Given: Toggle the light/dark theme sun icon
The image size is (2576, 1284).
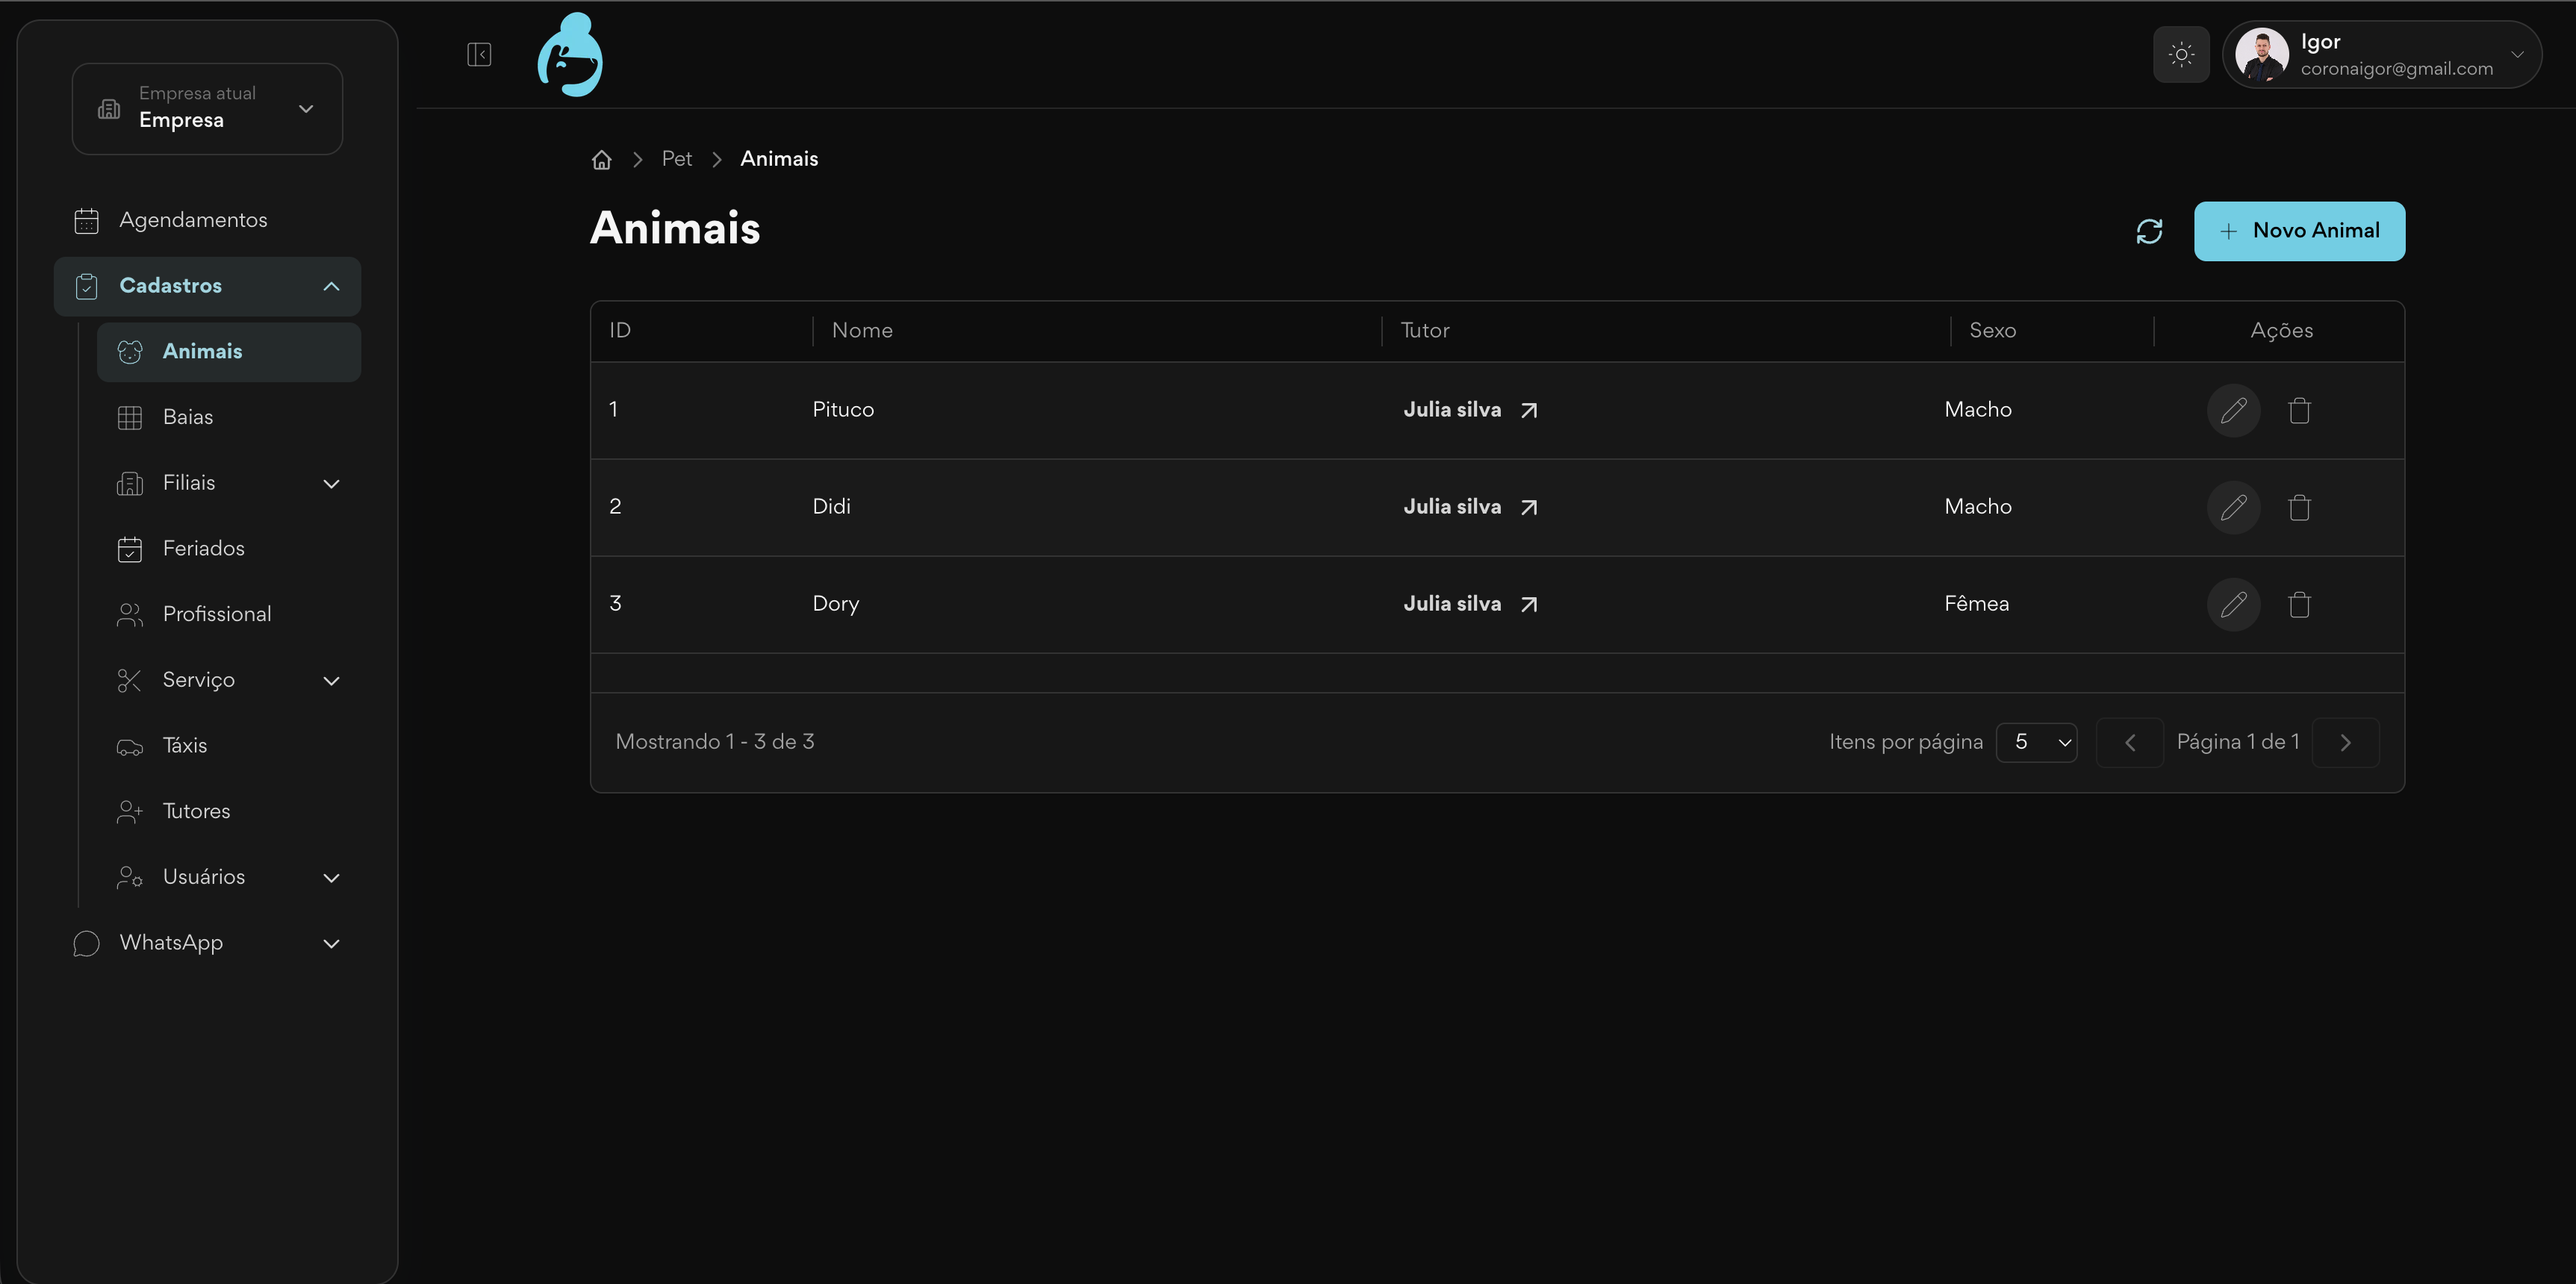Looking at the screenshot, I should [2181, 54].
